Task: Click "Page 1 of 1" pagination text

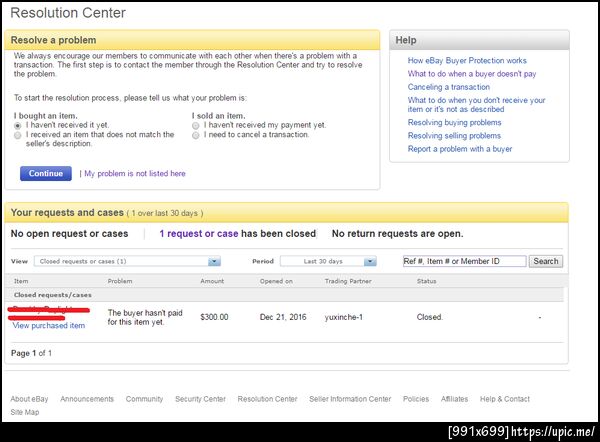Action: pos(31,353)
